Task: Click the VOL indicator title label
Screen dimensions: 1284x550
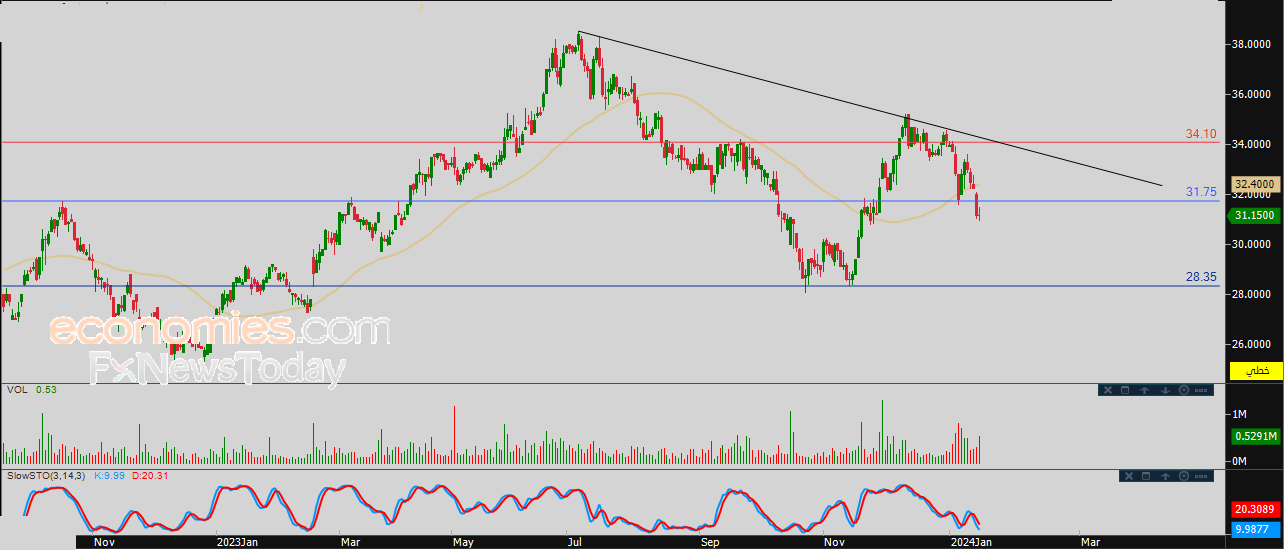Action: click(x=17, y=389)
